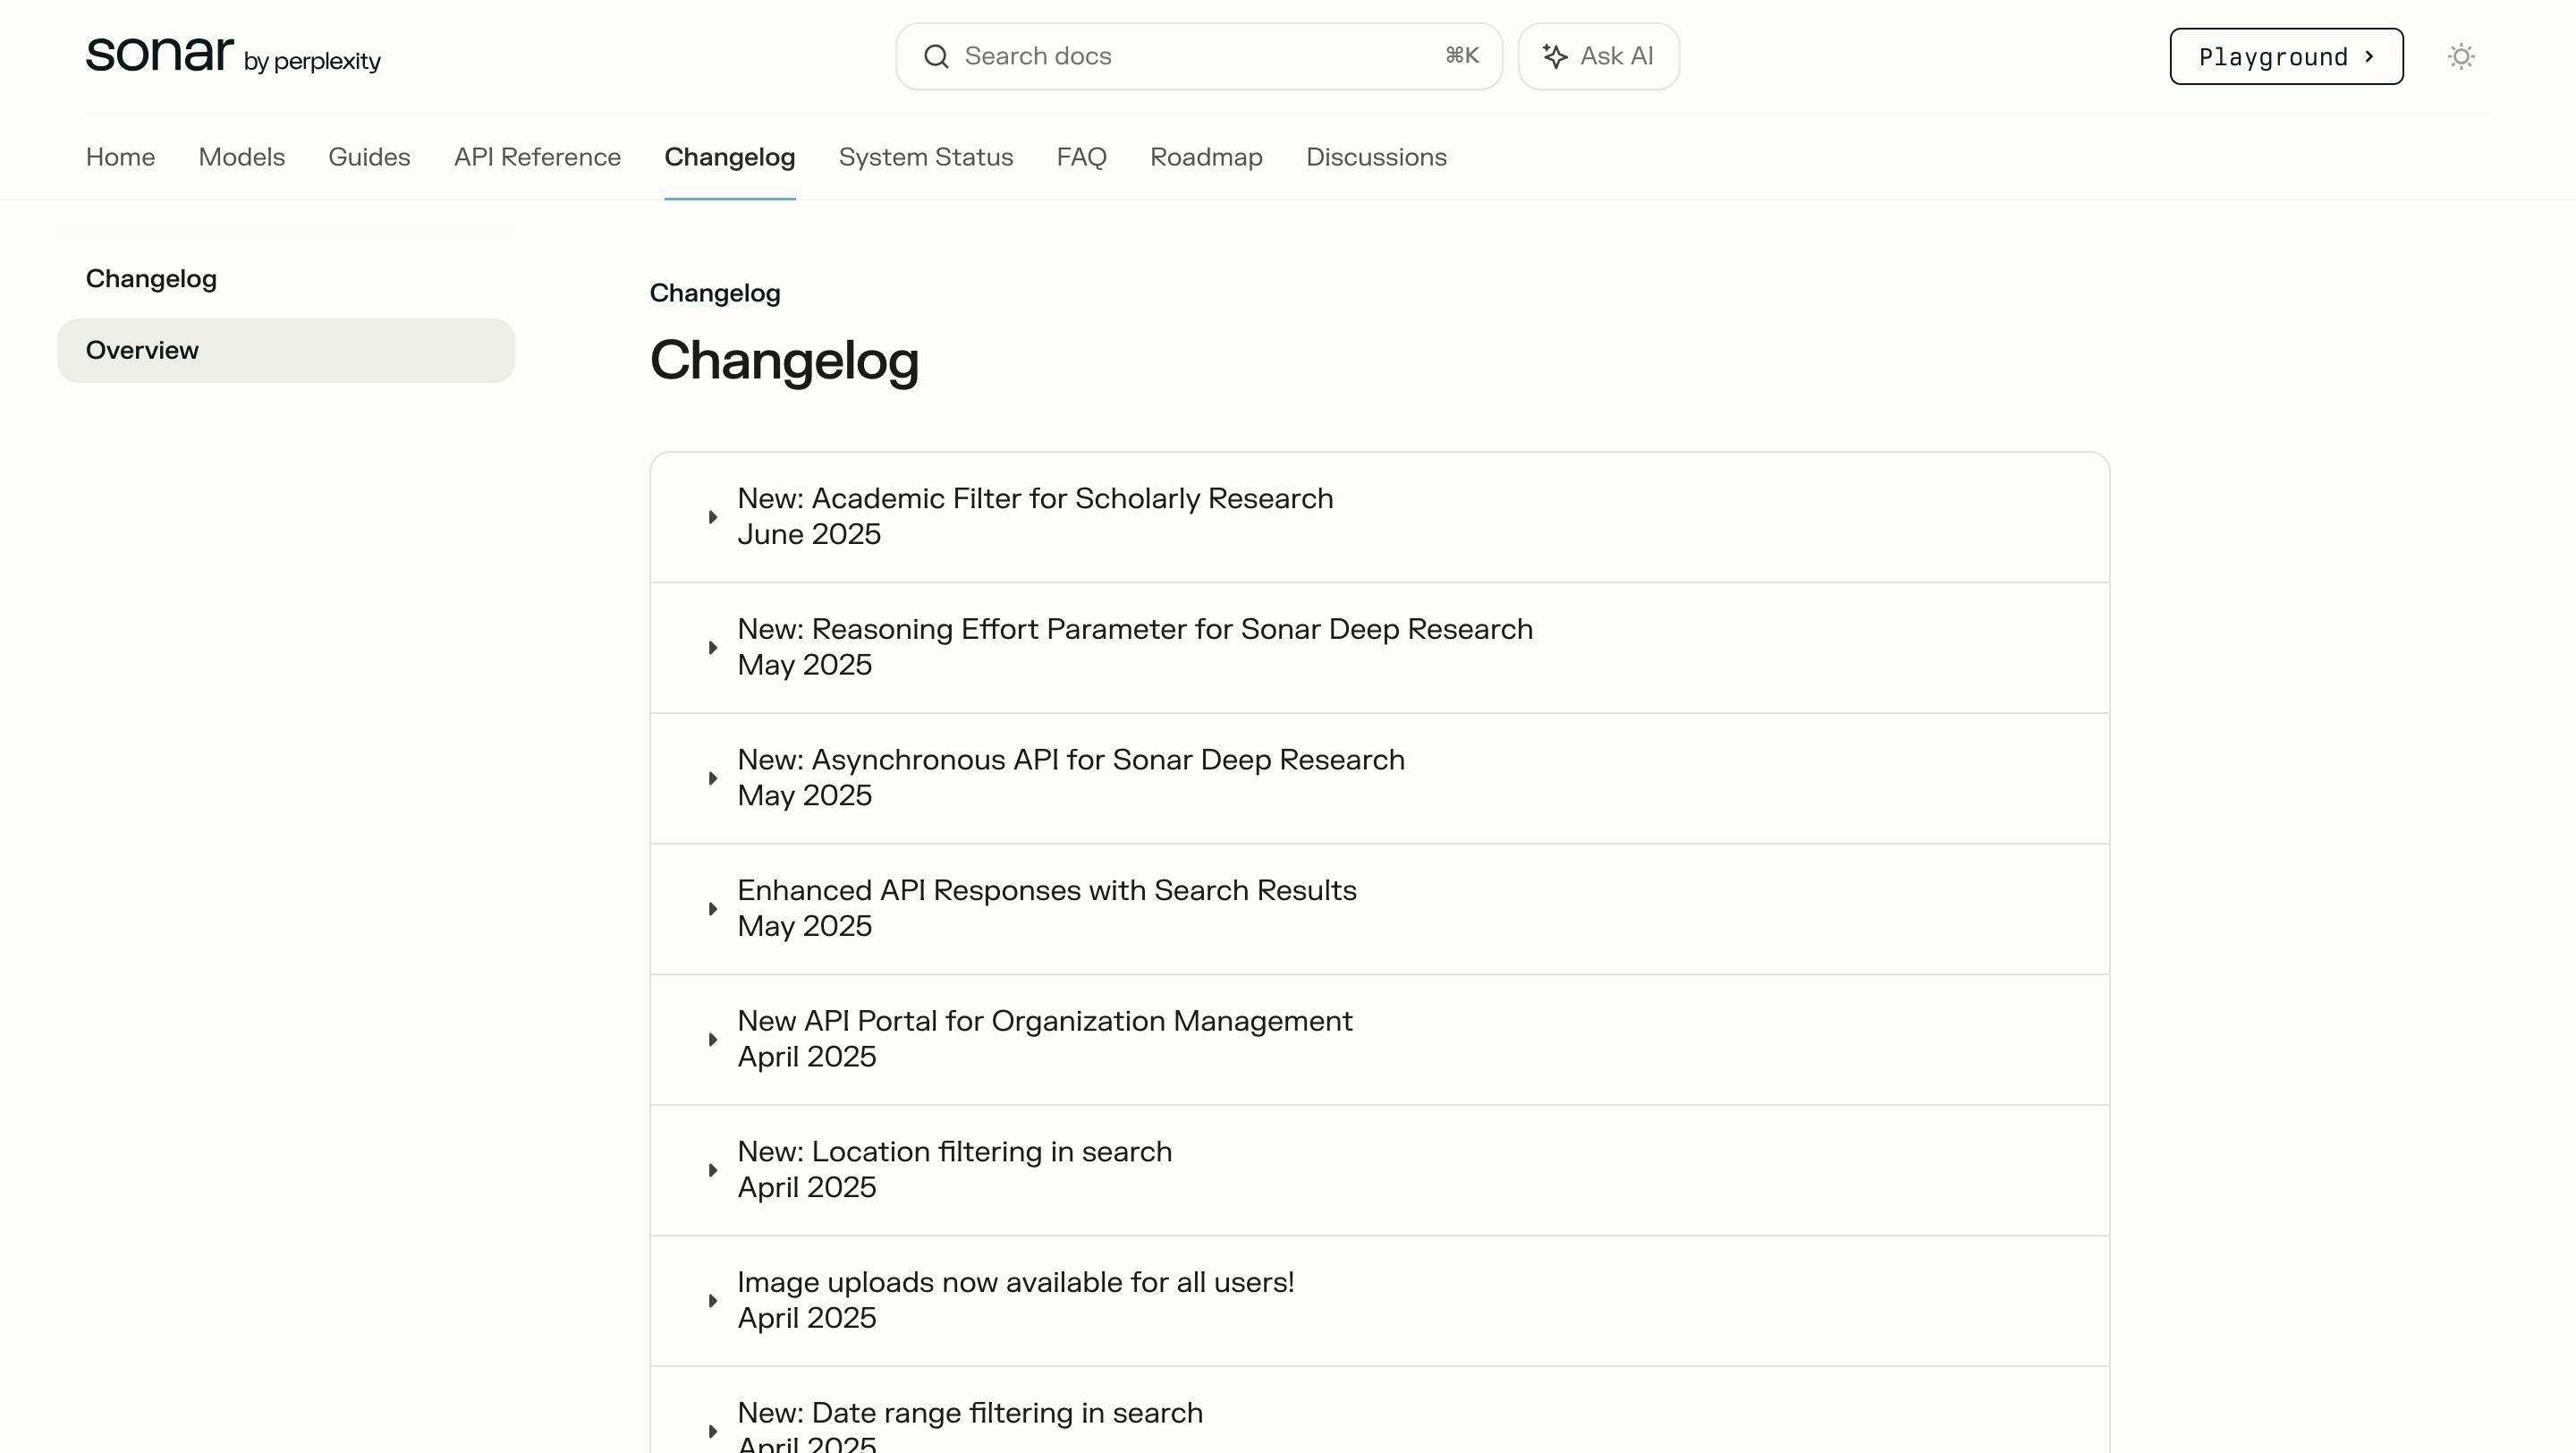Expand Enhanced API Responses with Search Results

[x=1046, y=908]
